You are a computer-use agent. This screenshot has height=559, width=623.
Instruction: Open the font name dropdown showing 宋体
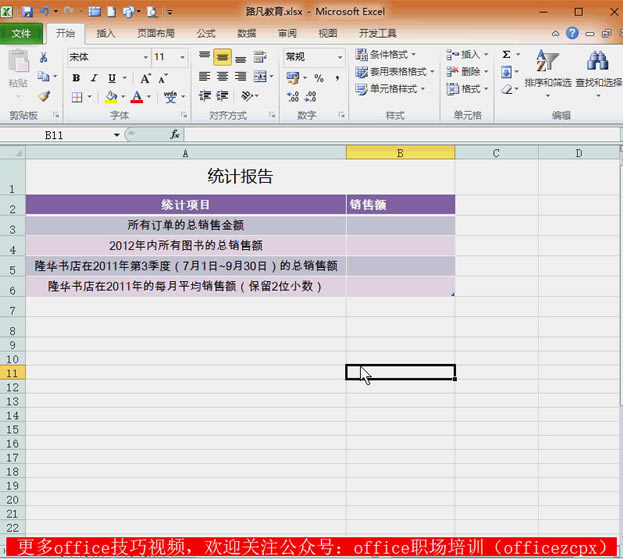tap(106, 57)
